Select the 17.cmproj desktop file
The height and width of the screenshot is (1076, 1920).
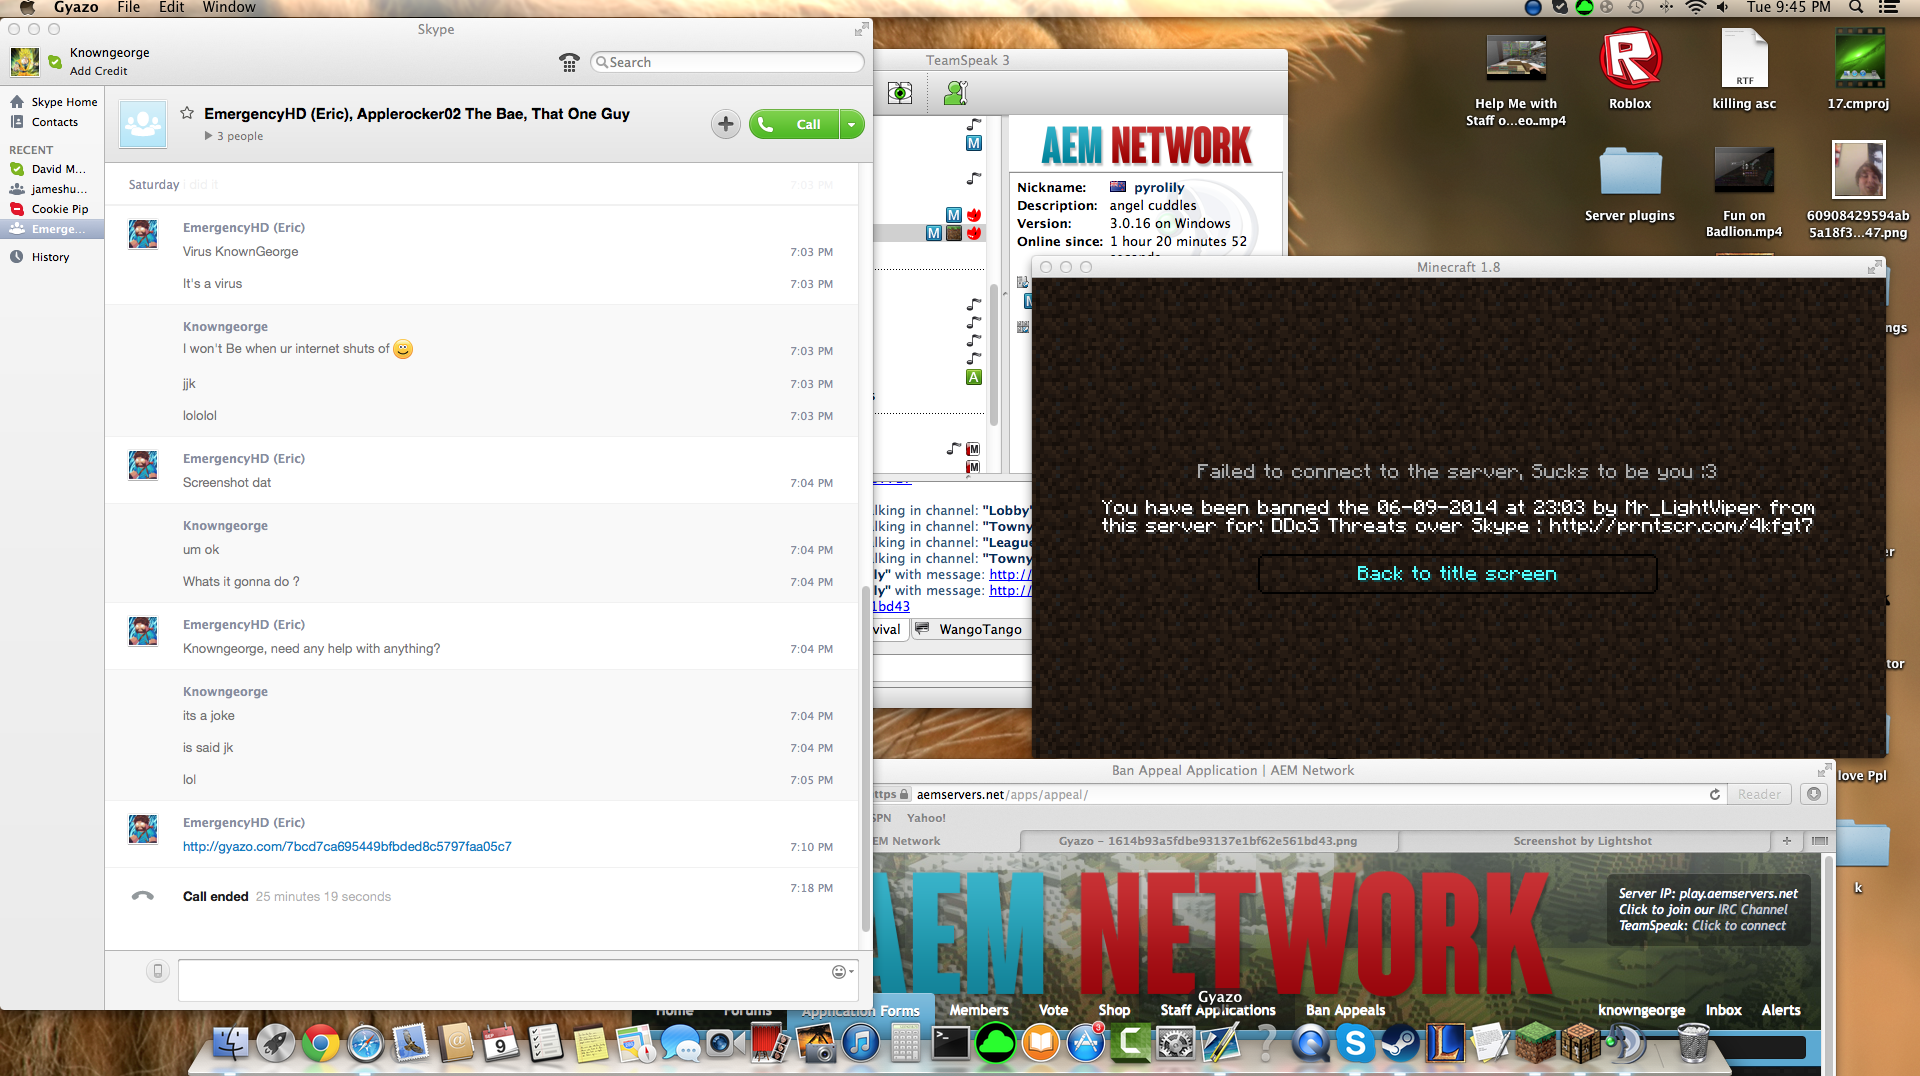1858,70
